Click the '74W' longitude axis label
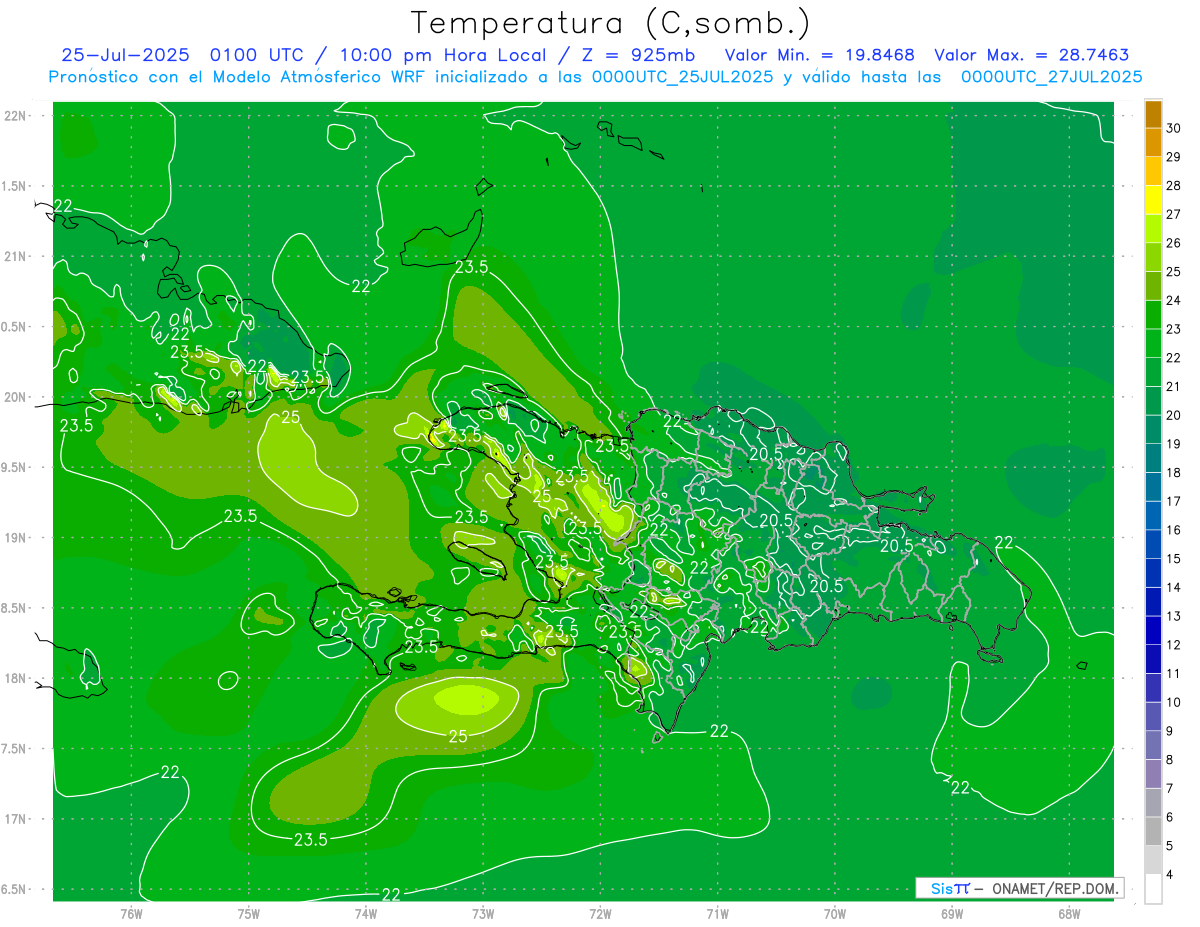 366,913
